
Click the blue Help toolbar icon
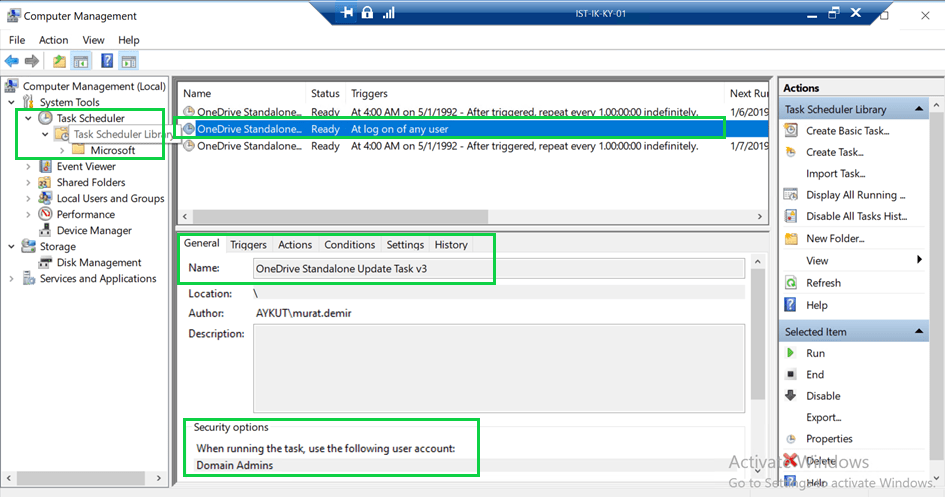pyautogui.click(x=106, y=61)
